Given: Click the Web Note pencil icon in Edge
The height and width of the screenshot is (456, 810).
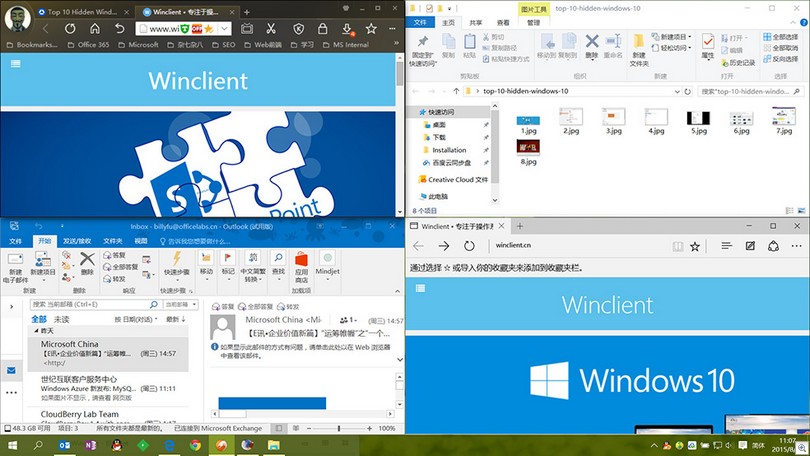Looking at the screenshot, I should coord(750,246).
